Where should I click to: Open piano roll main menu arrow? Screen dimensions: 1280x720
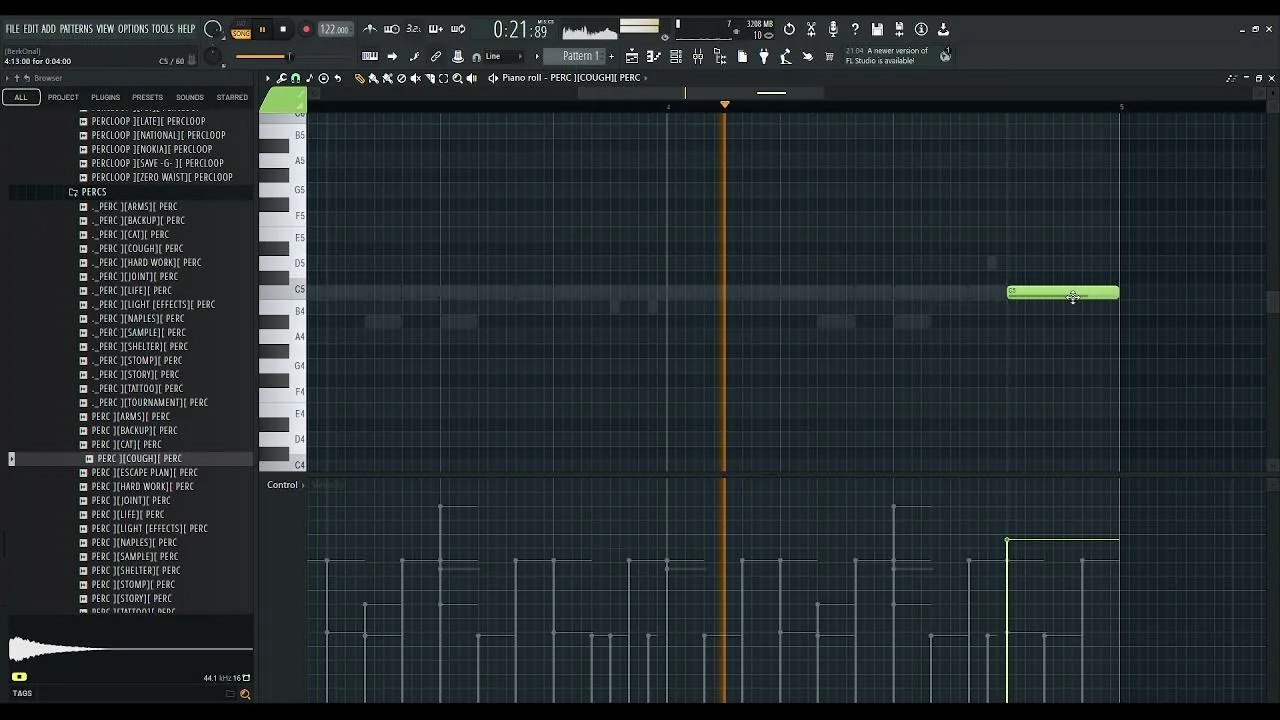tap(268, 78)
